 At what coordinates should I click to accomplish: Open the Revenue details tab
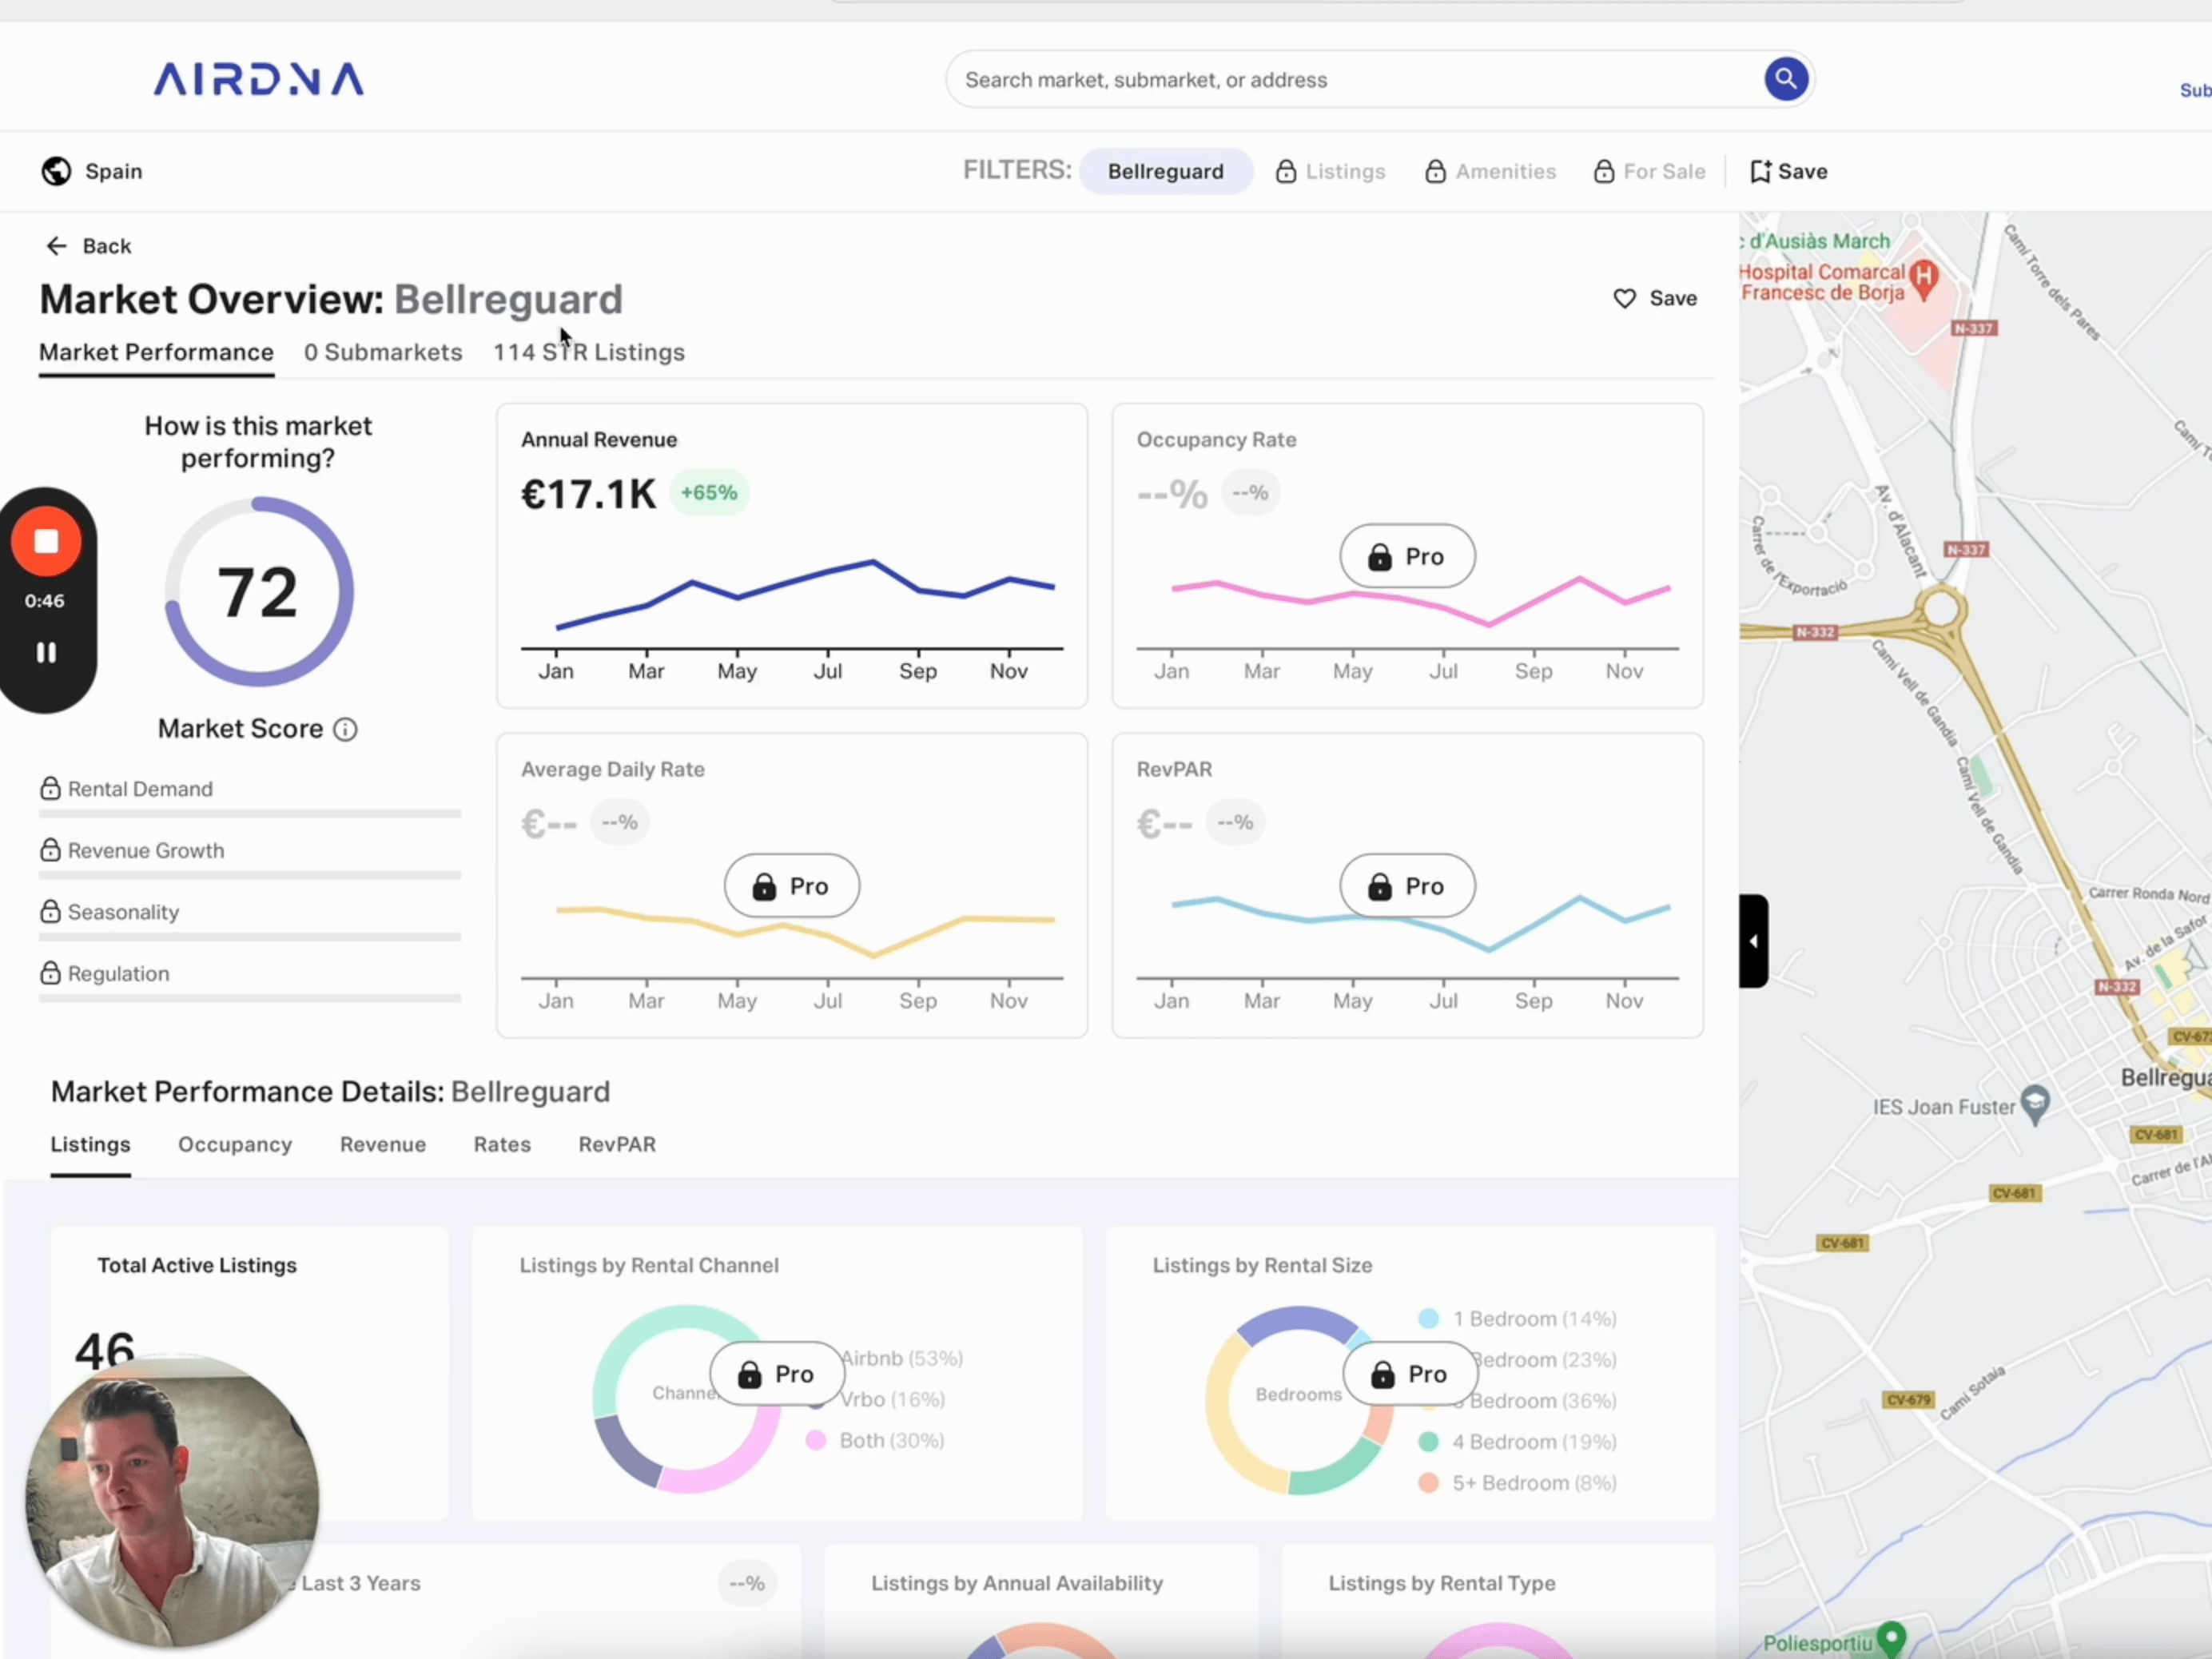pos(383,1145)
